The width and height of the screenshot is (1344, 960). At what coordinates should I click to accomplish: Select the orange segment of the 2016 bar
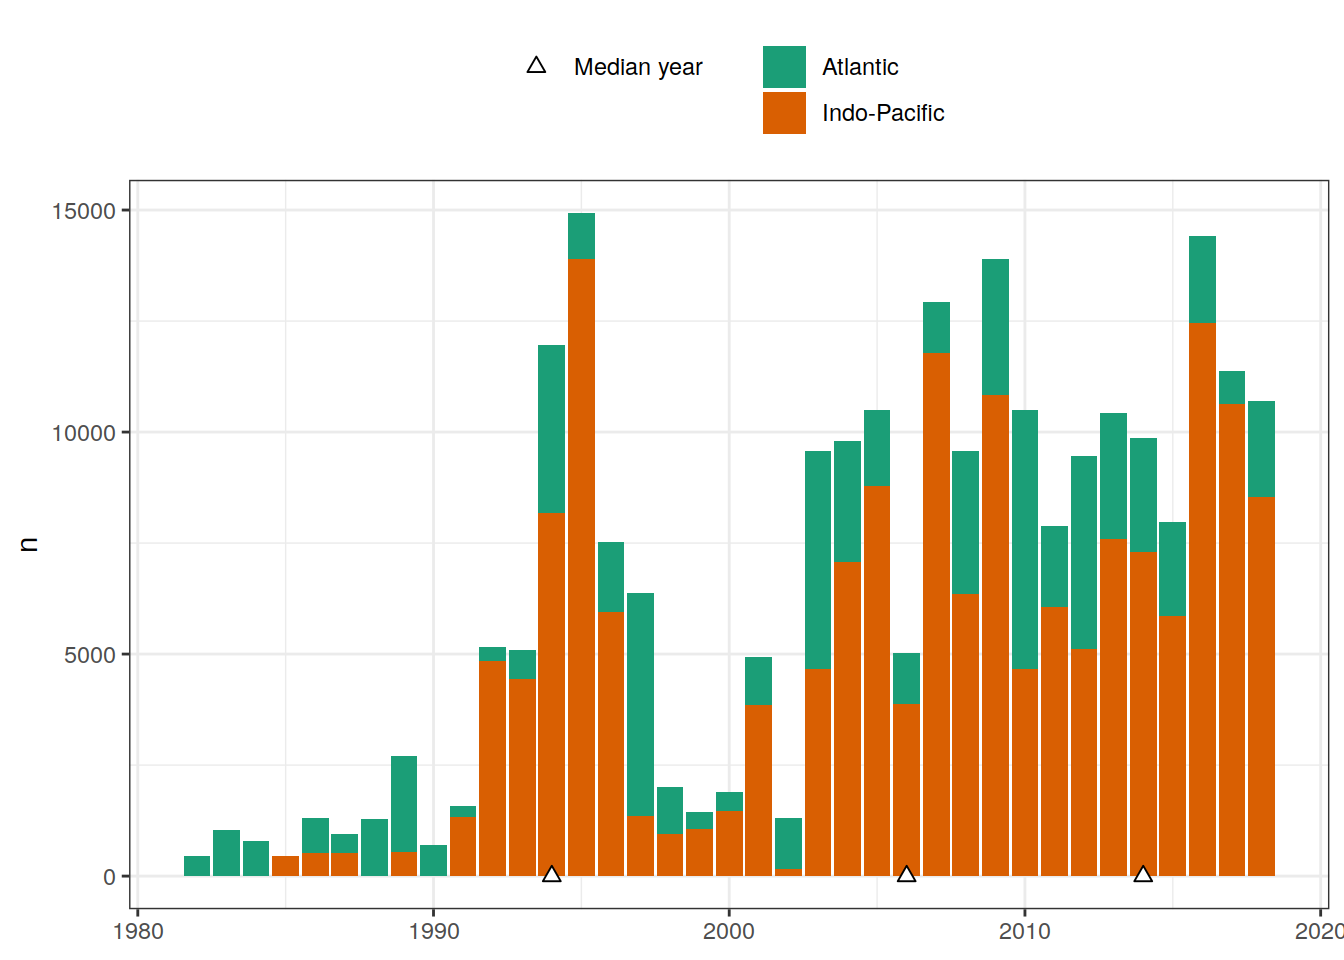pos(1202,599)
